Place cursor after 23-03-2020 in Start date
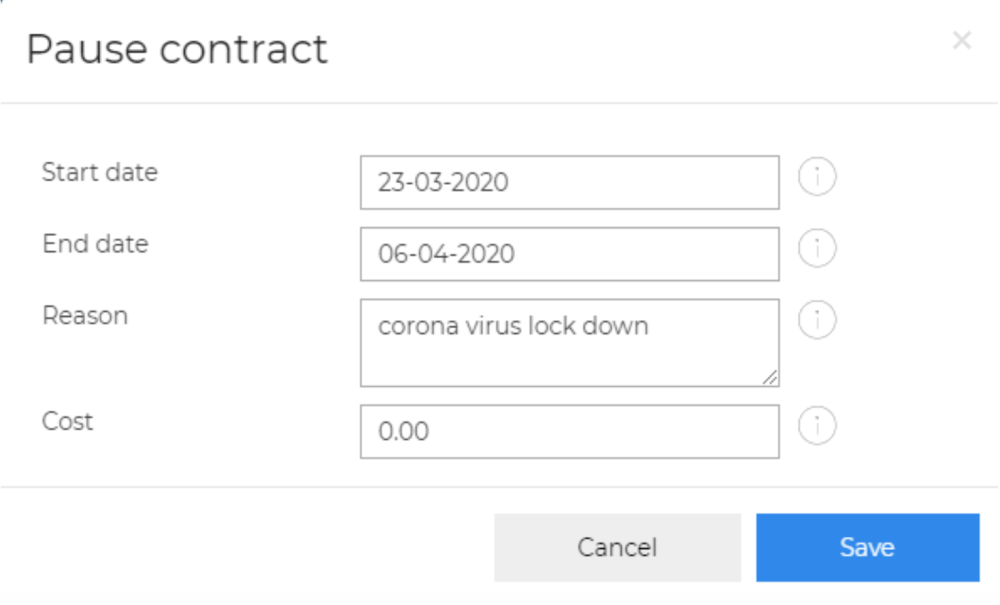 tap(510, 182)
